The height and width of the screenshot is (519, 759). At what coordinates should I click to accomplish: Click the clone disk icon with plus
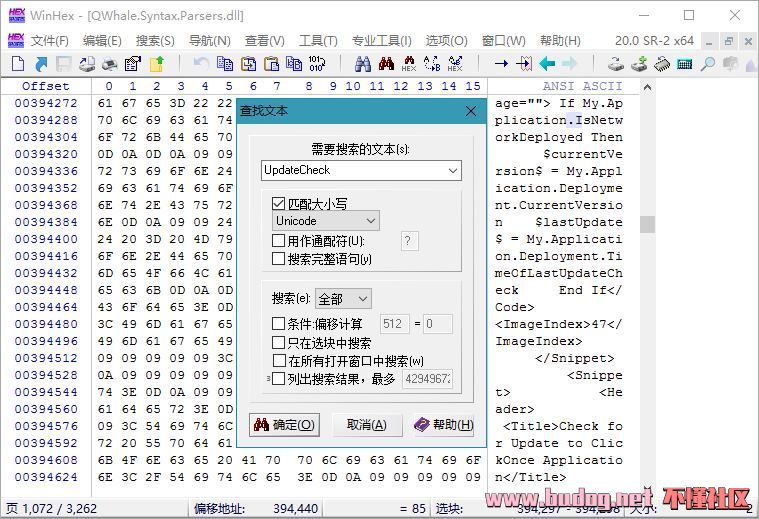(x=639, y=63)
